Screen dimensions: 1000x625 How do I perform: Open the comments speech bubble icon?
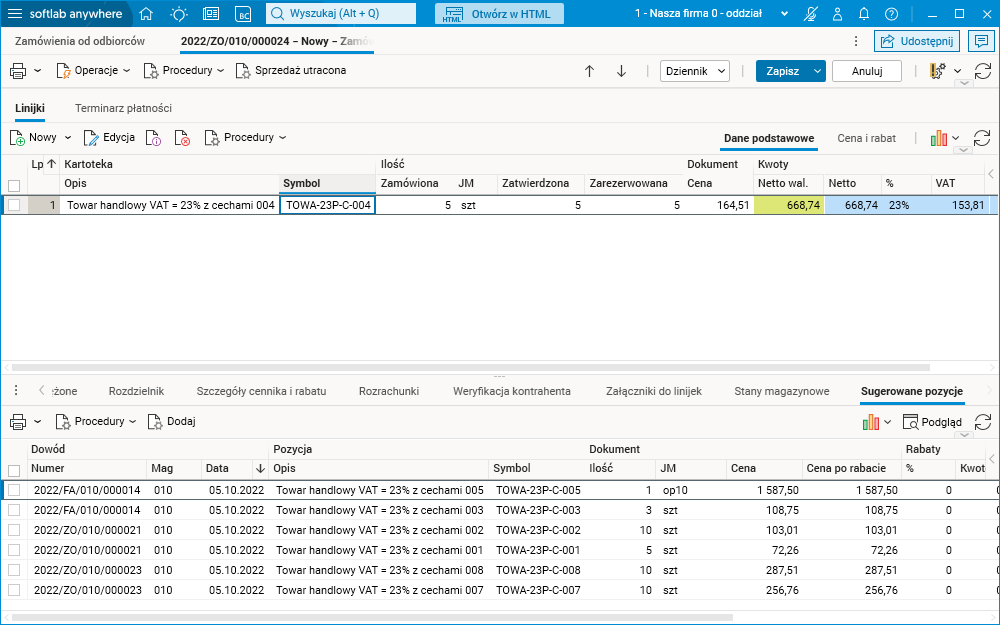pyautogui.click(x=982, y=41)
